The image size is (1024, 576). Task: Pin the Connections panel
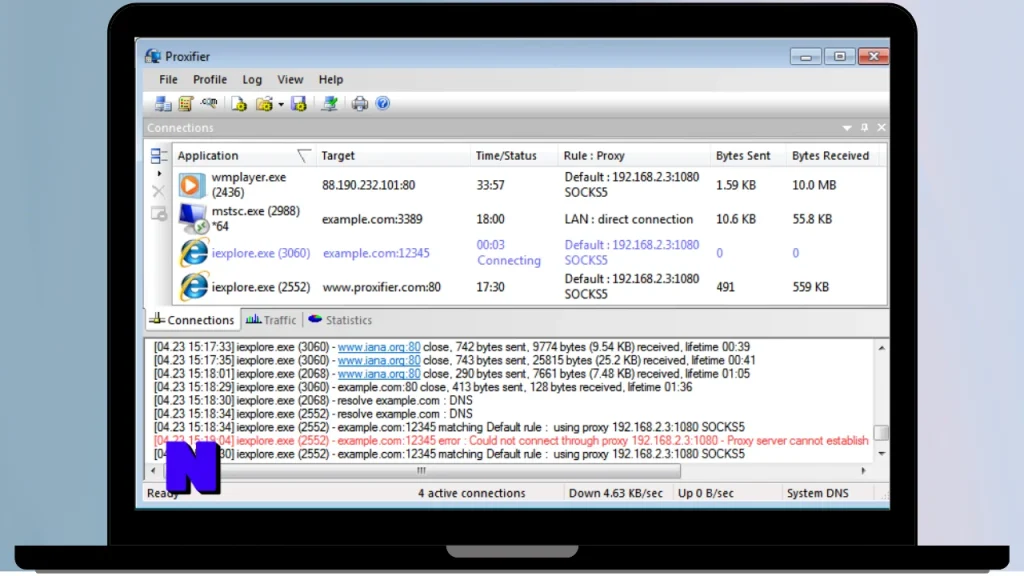865,127
